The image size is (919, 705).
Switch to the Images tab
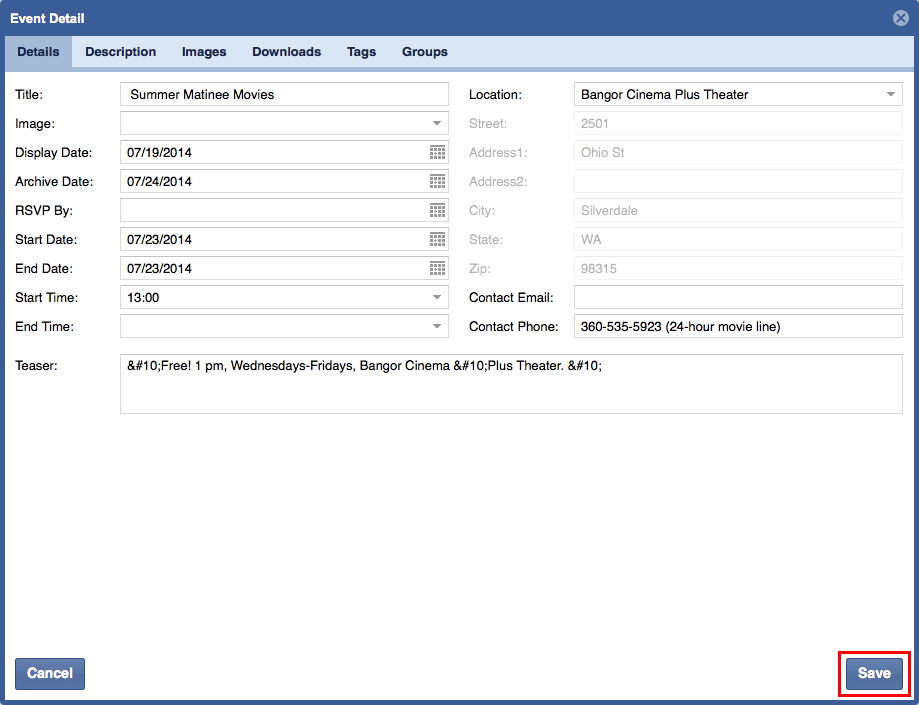[x=204, y=52]
